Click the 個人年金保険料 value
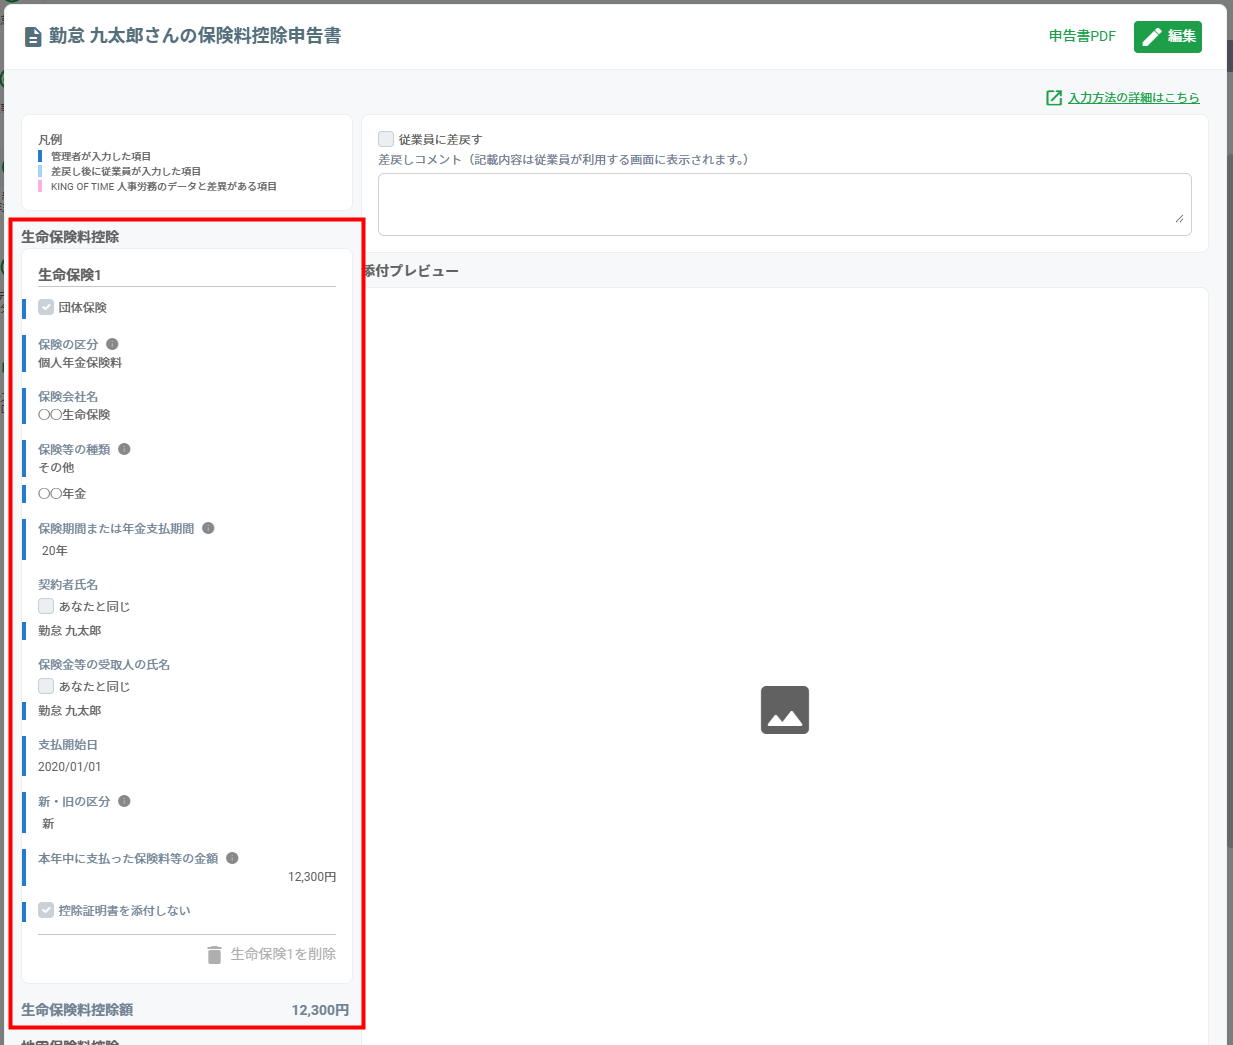This screenshot has width=1233, height=1045. click(80, 363)
